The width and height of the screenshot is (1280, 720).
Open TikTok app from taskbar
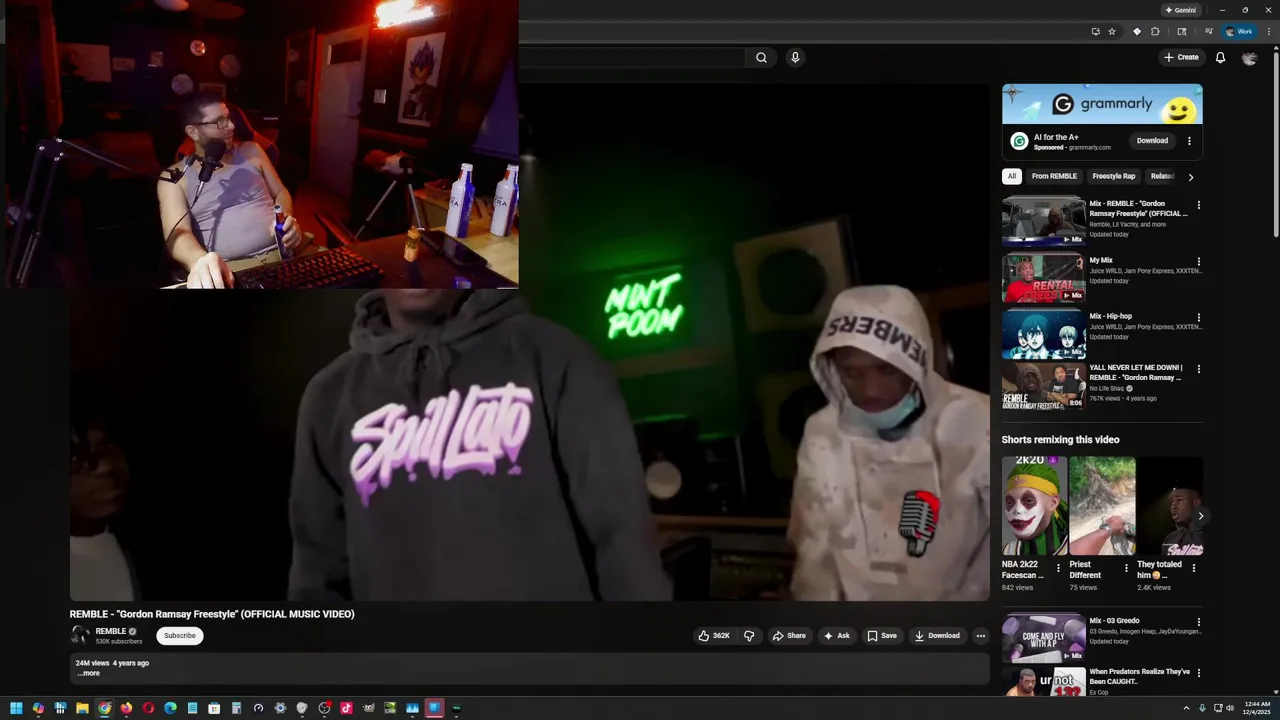point(346,708)
